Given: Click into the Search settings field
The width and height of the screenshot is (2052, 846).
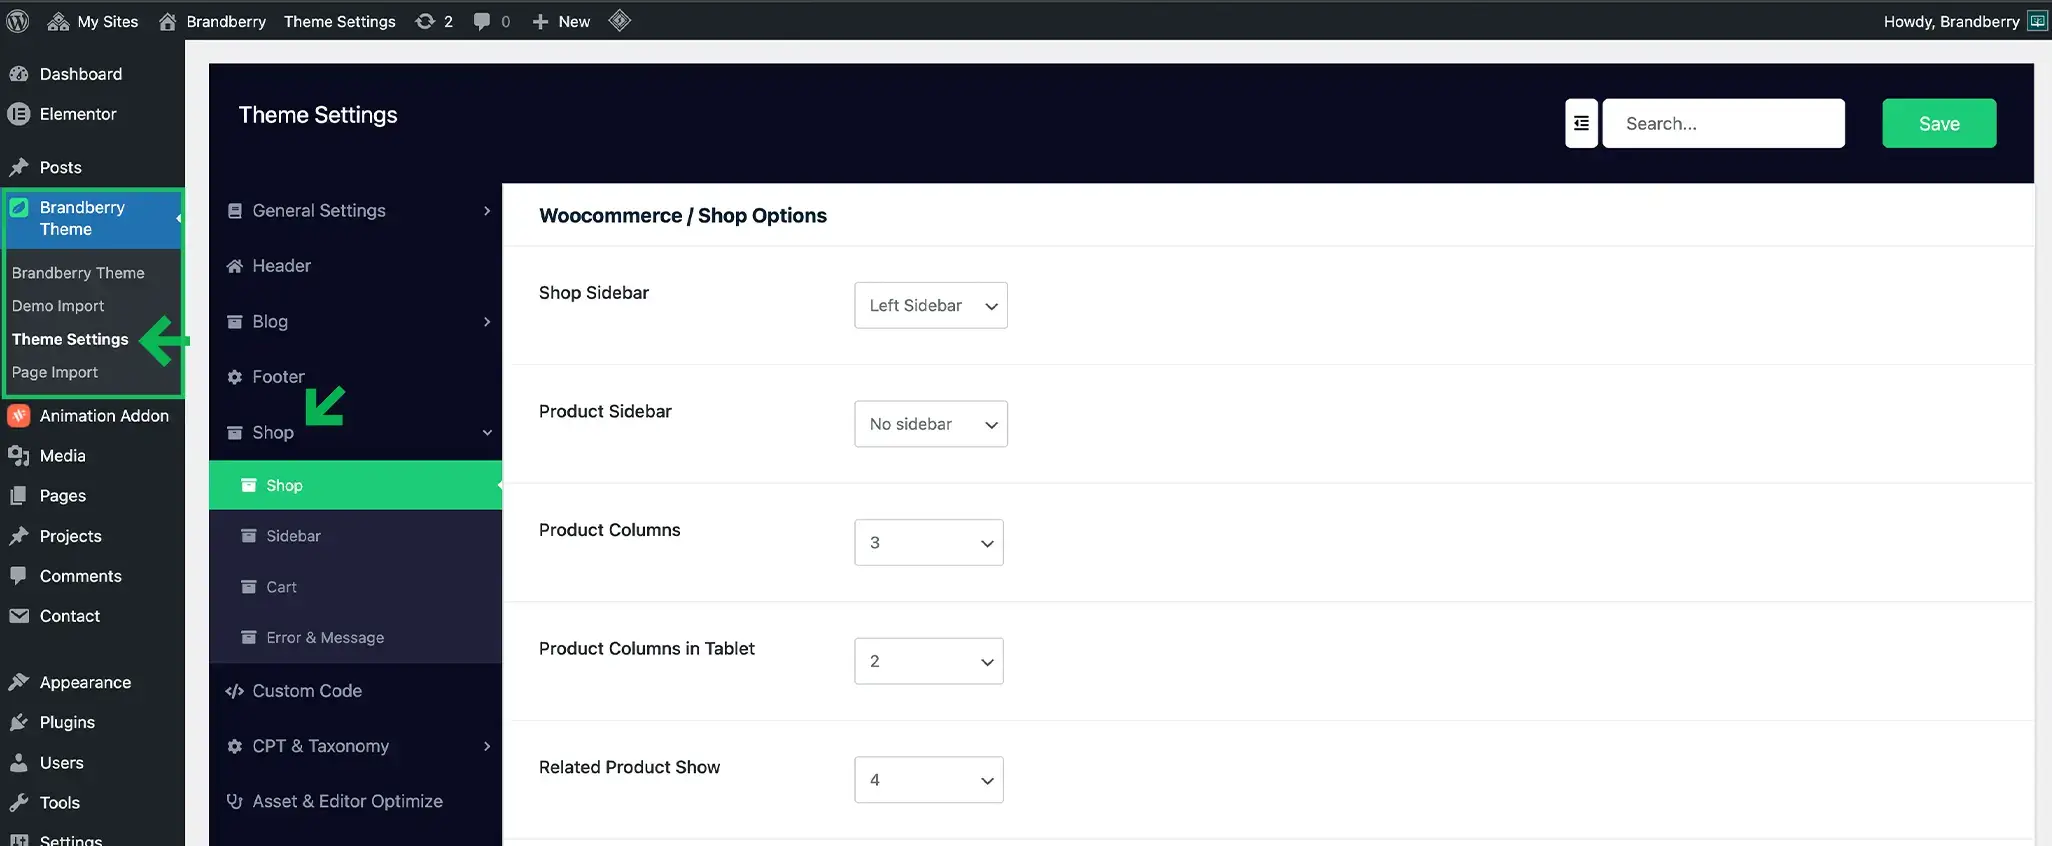Looking at the screenshot, I should click(x=1723, y=123).
